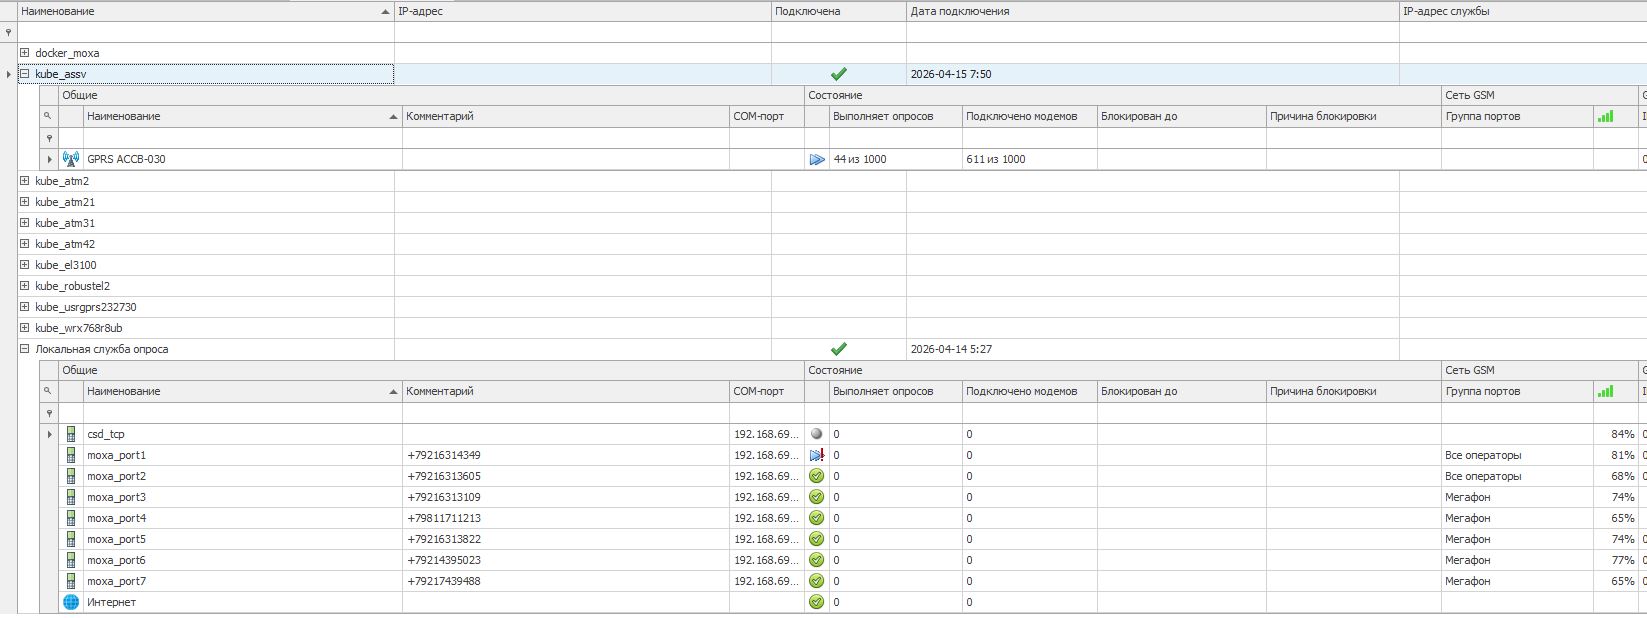Click the gray status circle for csd_tcp
Viewport: 1647px width, 618px height.
(817, 434)
